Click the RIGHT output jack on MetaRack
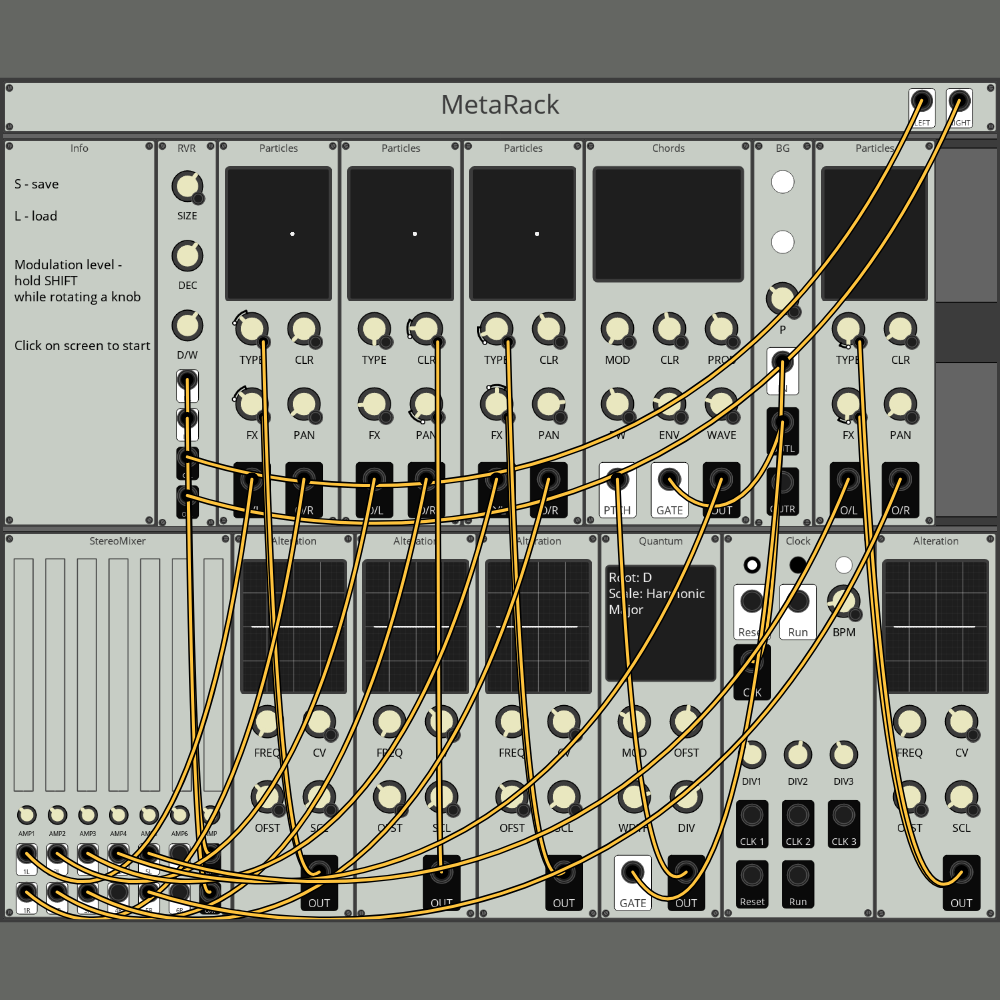 tap(959, 101)
